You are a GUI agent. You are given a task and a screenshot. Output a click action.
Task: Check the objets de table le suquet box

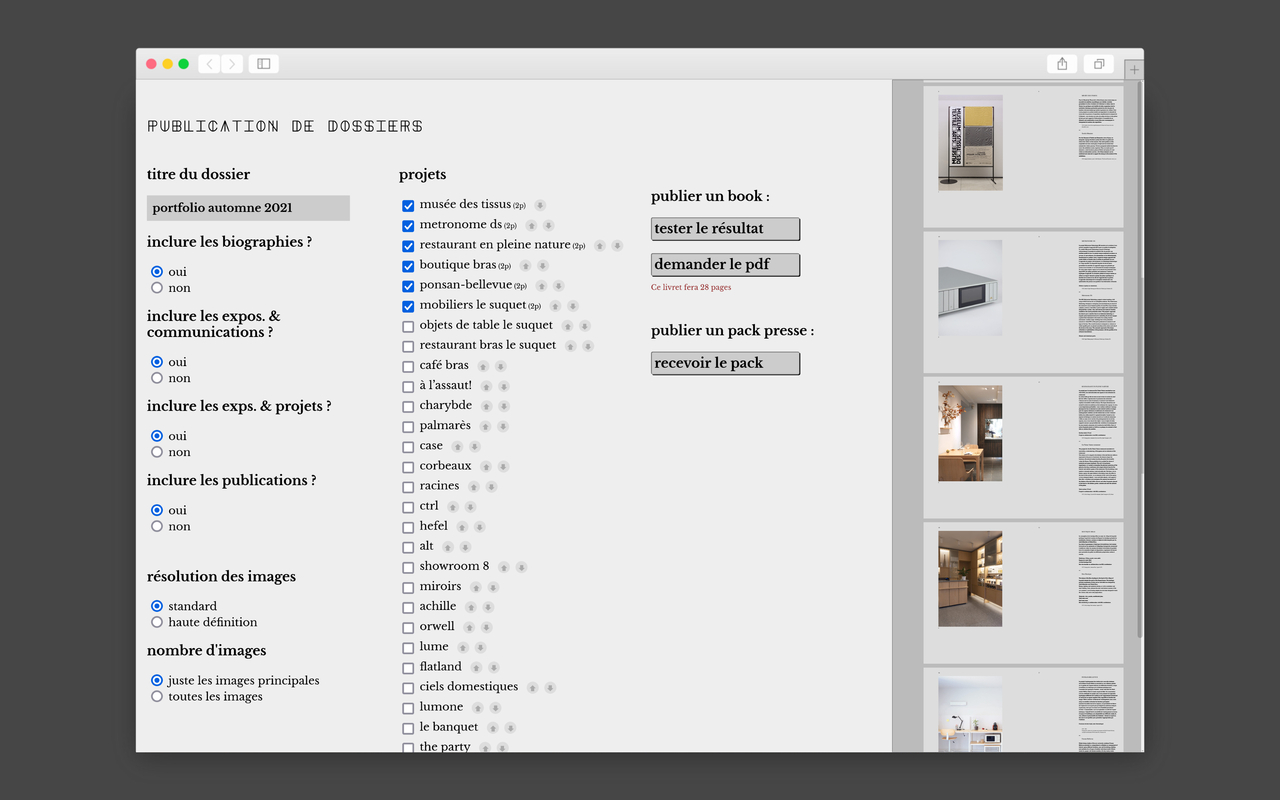[408, 326]
